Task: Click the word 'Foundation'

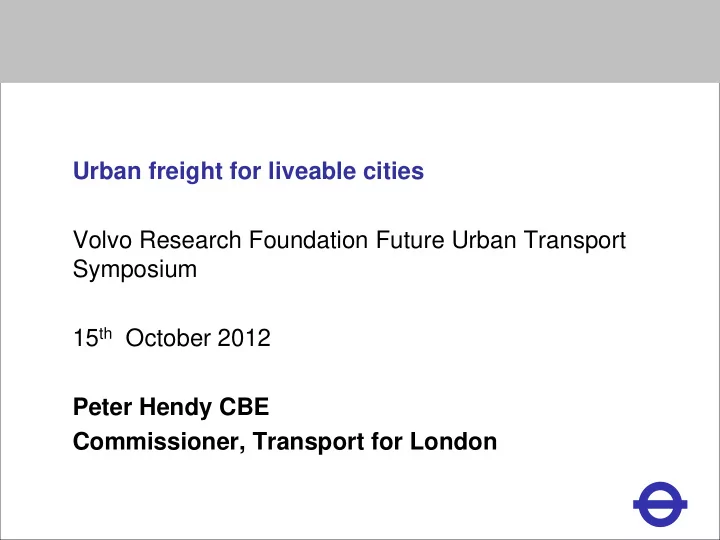Action: click(309, 240)
